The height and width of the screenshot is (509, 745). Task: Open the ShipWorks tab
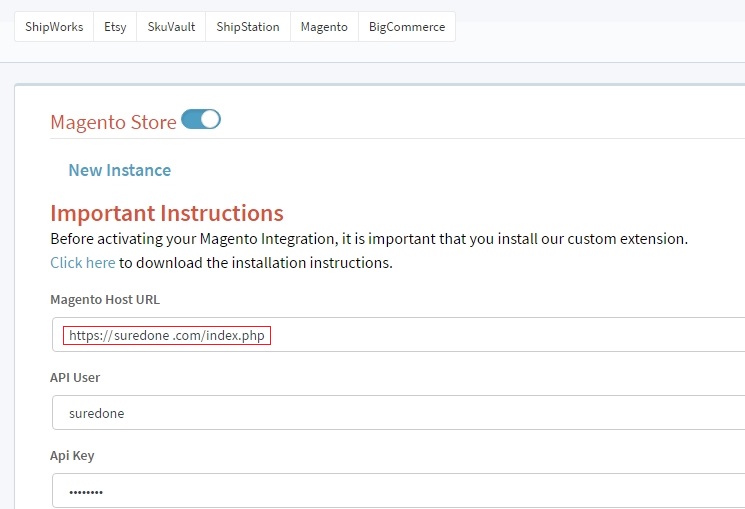54,27
